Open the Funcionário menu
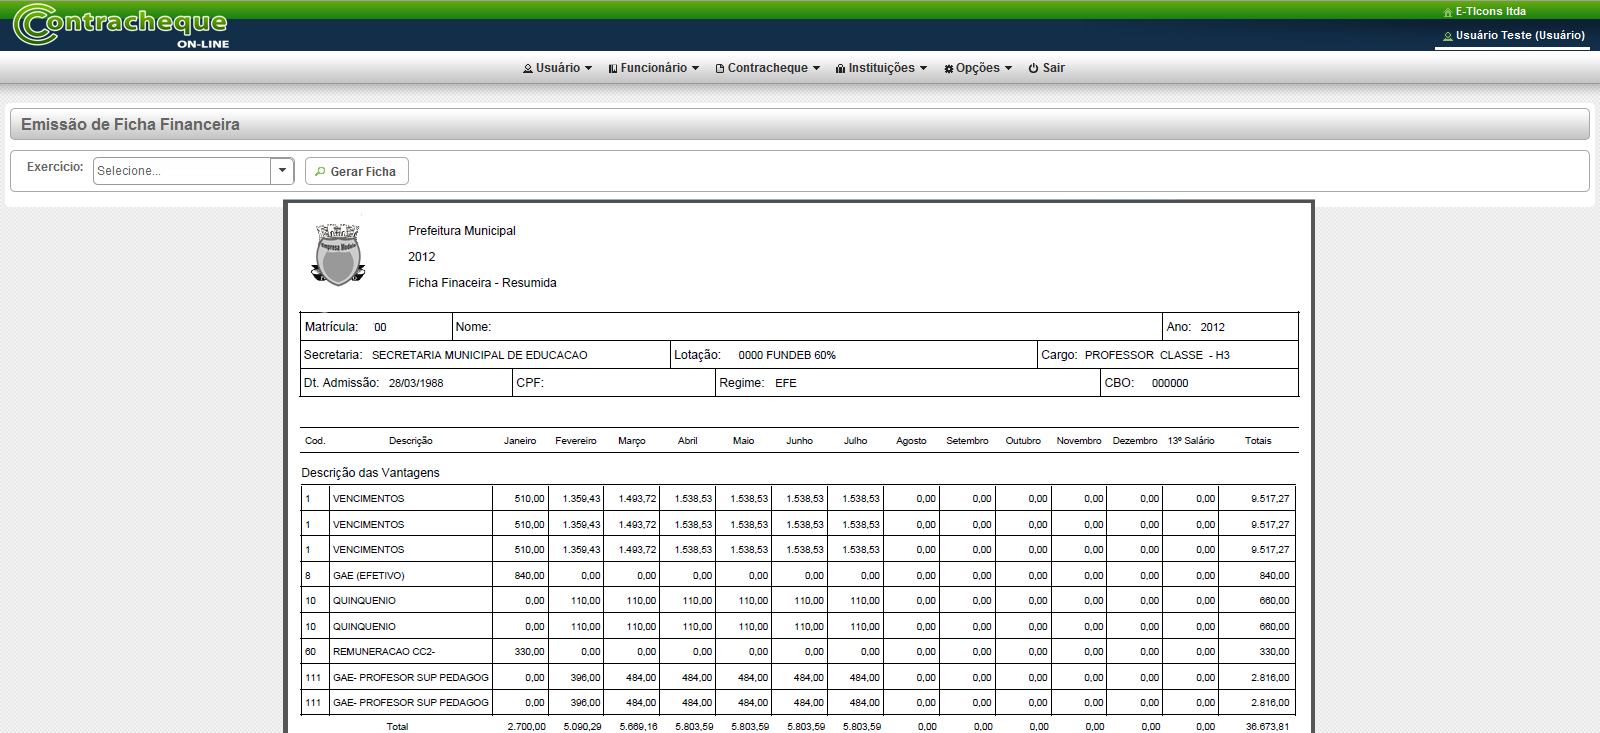 tap(654, 68)
